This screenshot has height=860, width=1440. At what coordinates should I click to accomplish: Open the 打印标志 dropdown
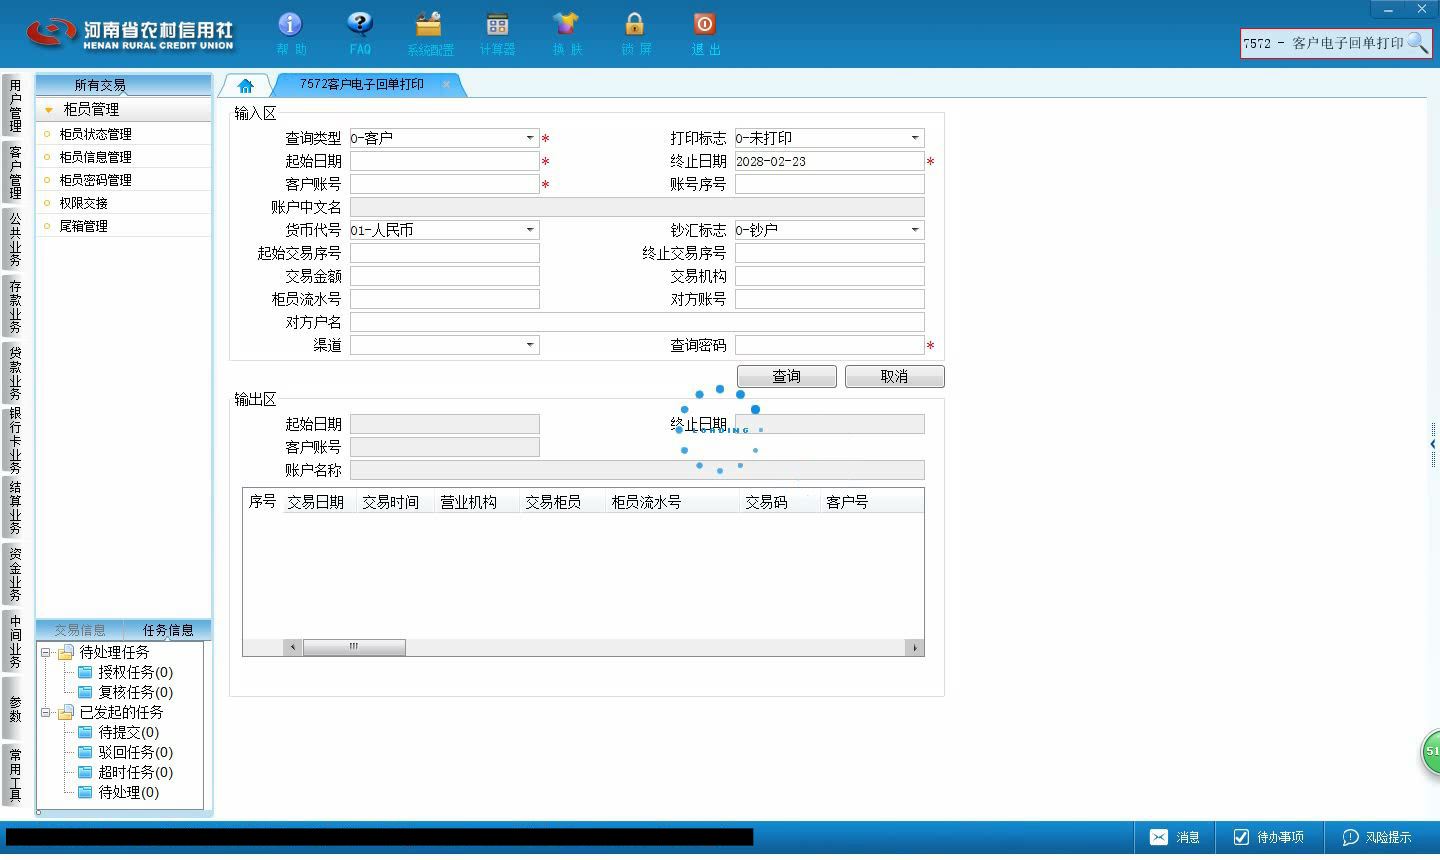[x=914, y=138]
